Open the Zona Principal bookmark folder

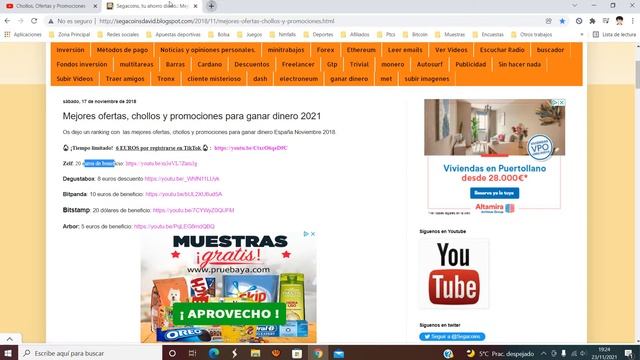pyautogui.click(x=69, y=35)
